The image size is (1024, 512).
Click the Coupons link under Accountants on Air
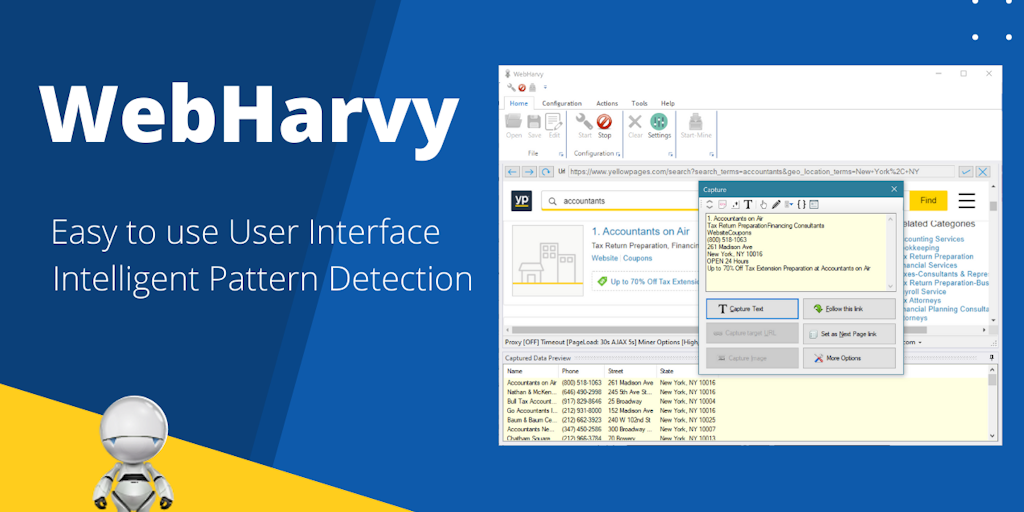[637, 259]
